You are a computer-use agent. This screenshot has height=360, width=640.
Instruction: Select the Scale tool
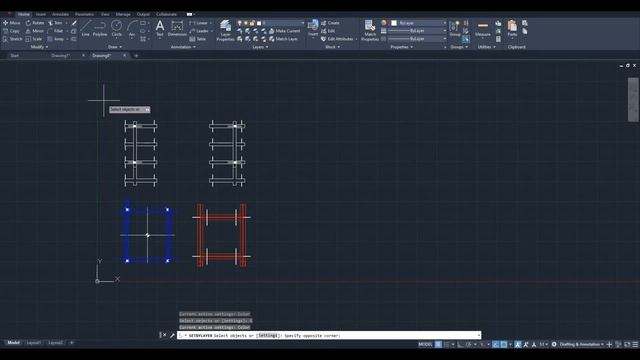tap(34, 39)
